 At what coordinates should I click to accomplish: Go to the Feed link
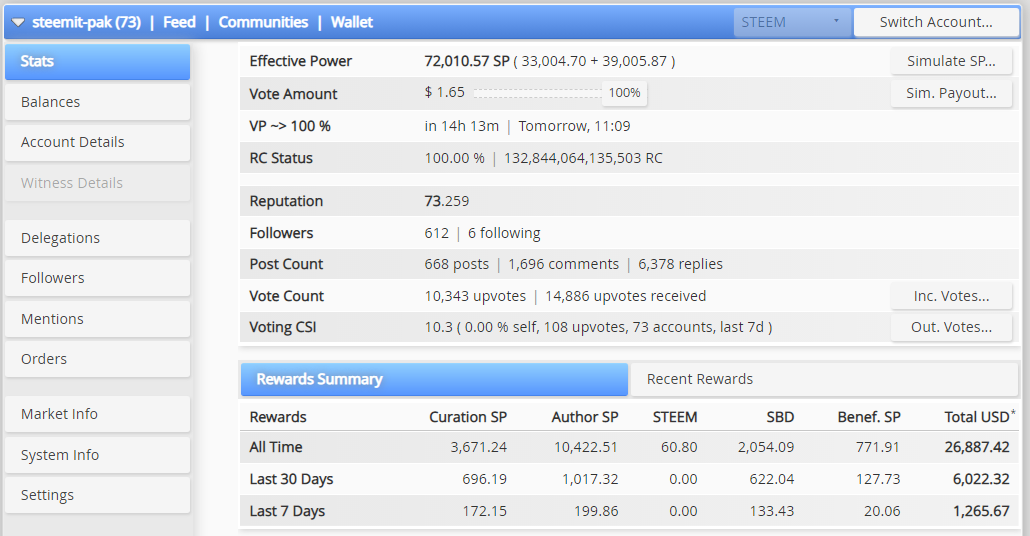[179, 22]
